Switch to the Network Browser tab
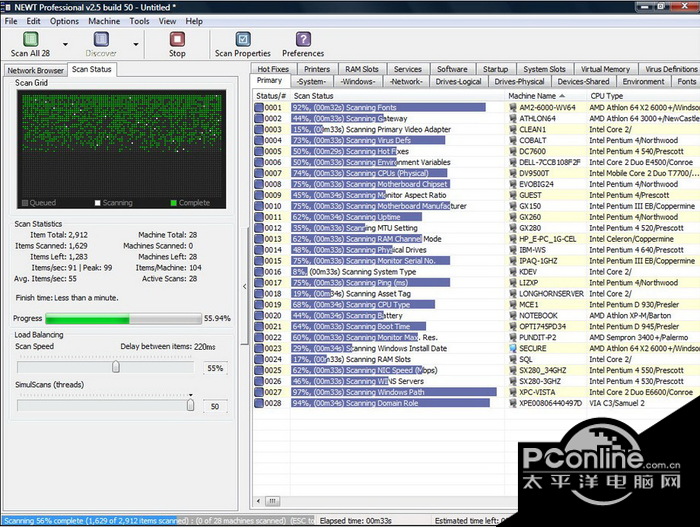700x527 pixels. pyautogui.click(x=35, y=71)
